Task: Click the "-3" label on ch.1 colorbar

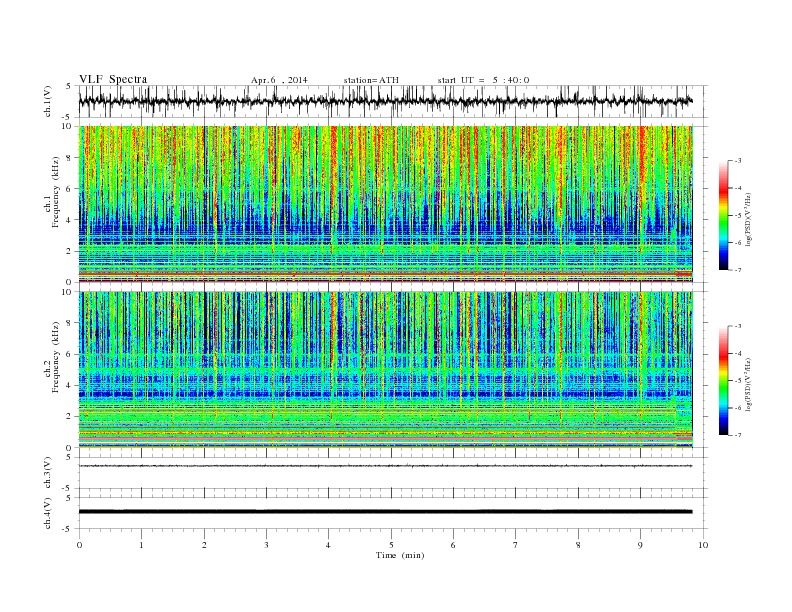Action: [x=738, y=161]
